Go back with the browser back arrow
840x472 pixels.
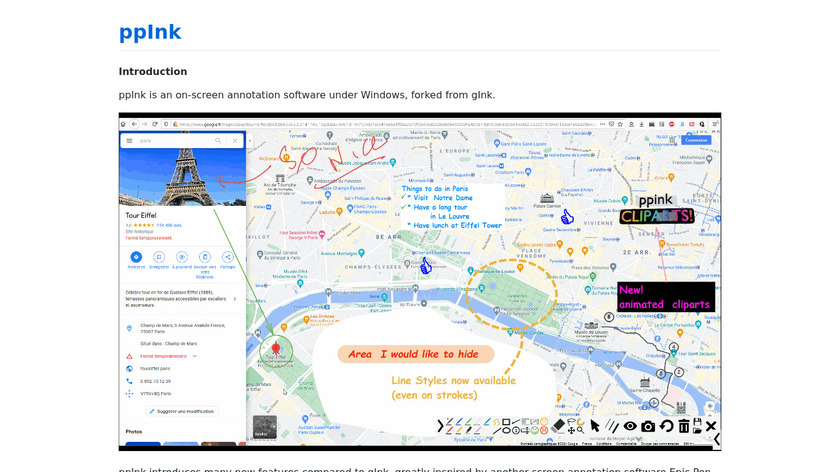[134, 124]
